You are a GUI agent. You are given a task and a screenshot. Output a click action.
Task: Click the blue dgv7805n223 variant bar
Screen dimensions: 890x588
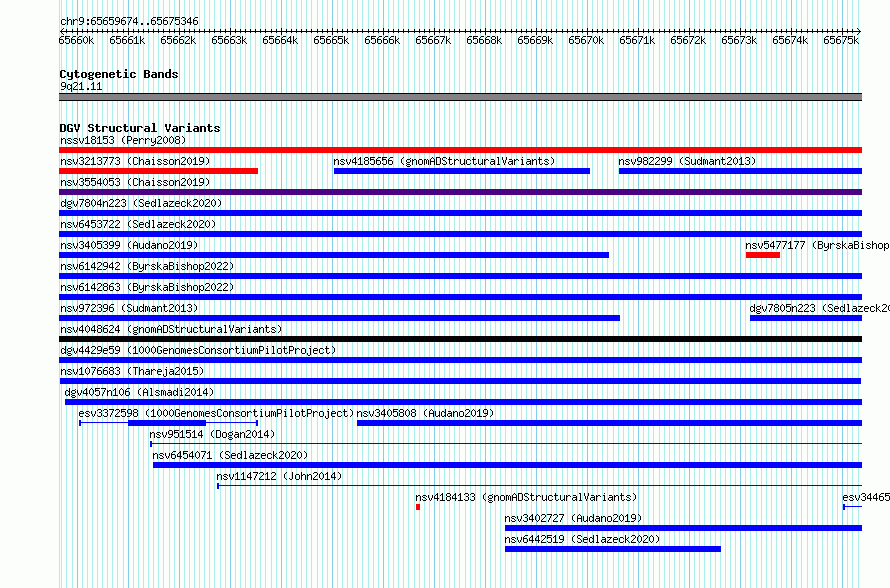pos(806,318)
